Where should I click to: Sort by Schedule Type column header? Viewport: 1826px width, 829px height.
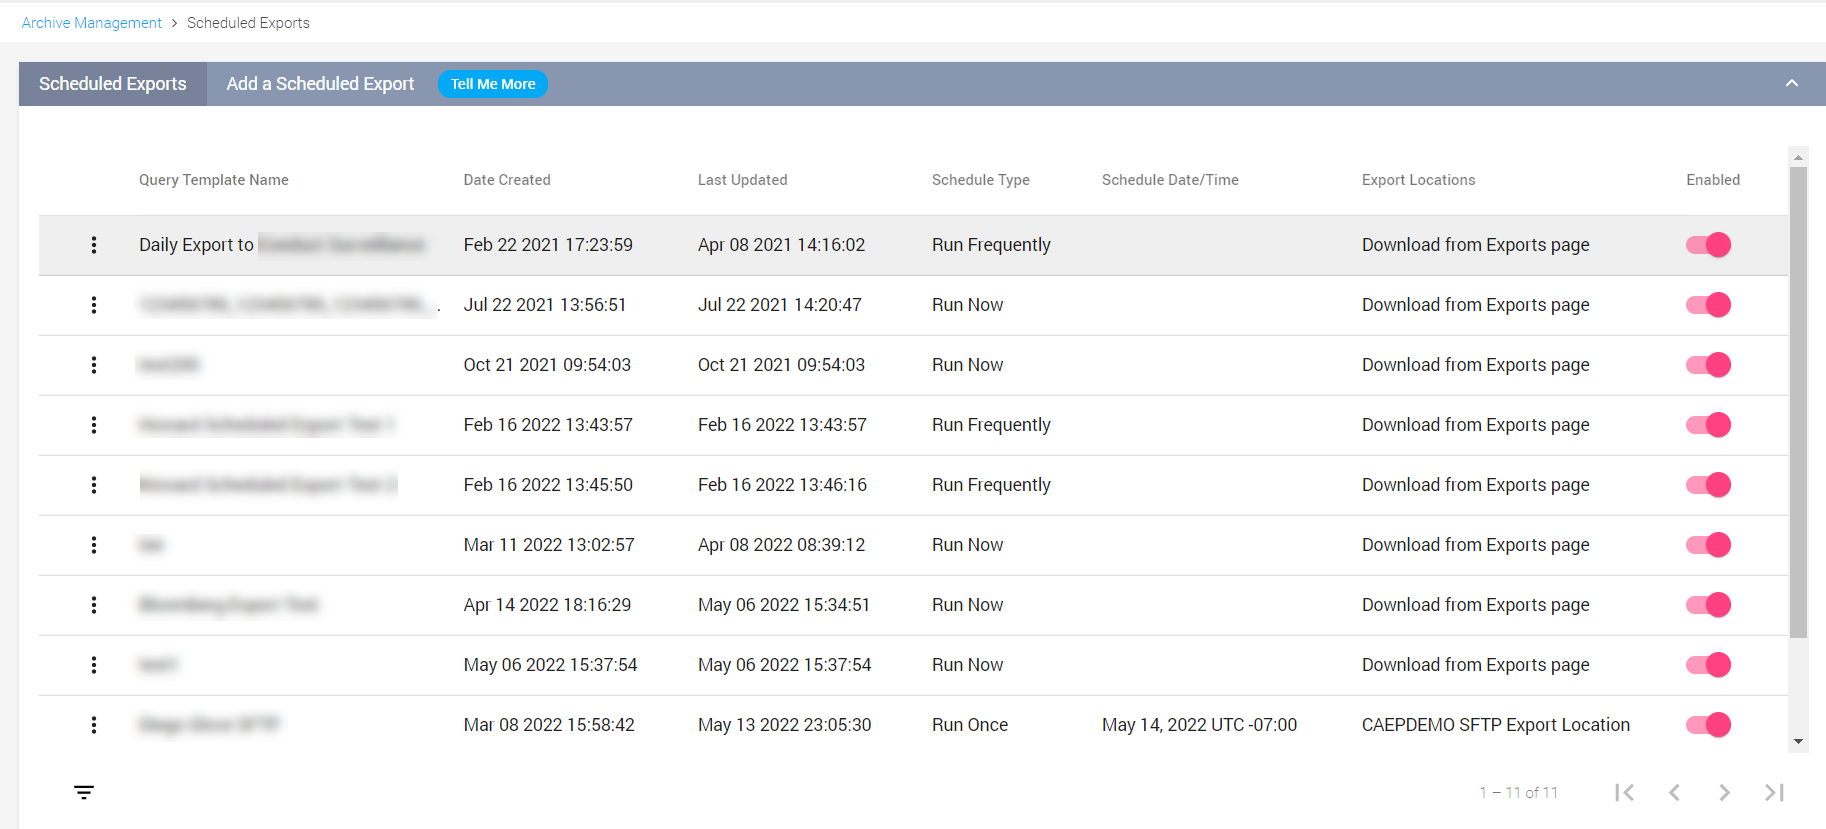[981, 180]
